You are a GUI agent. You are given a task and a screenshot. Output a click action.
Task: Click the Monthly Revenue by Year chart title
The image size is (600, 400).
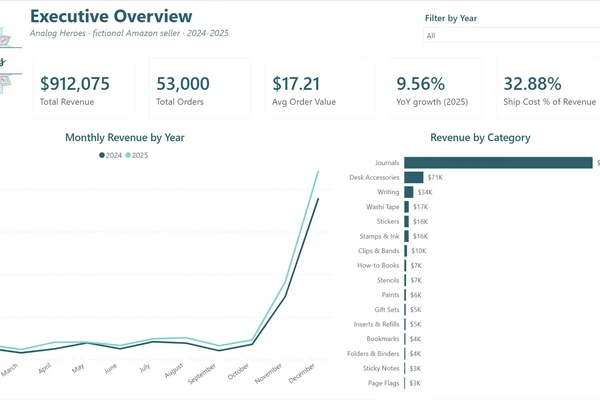click(125, 137)
